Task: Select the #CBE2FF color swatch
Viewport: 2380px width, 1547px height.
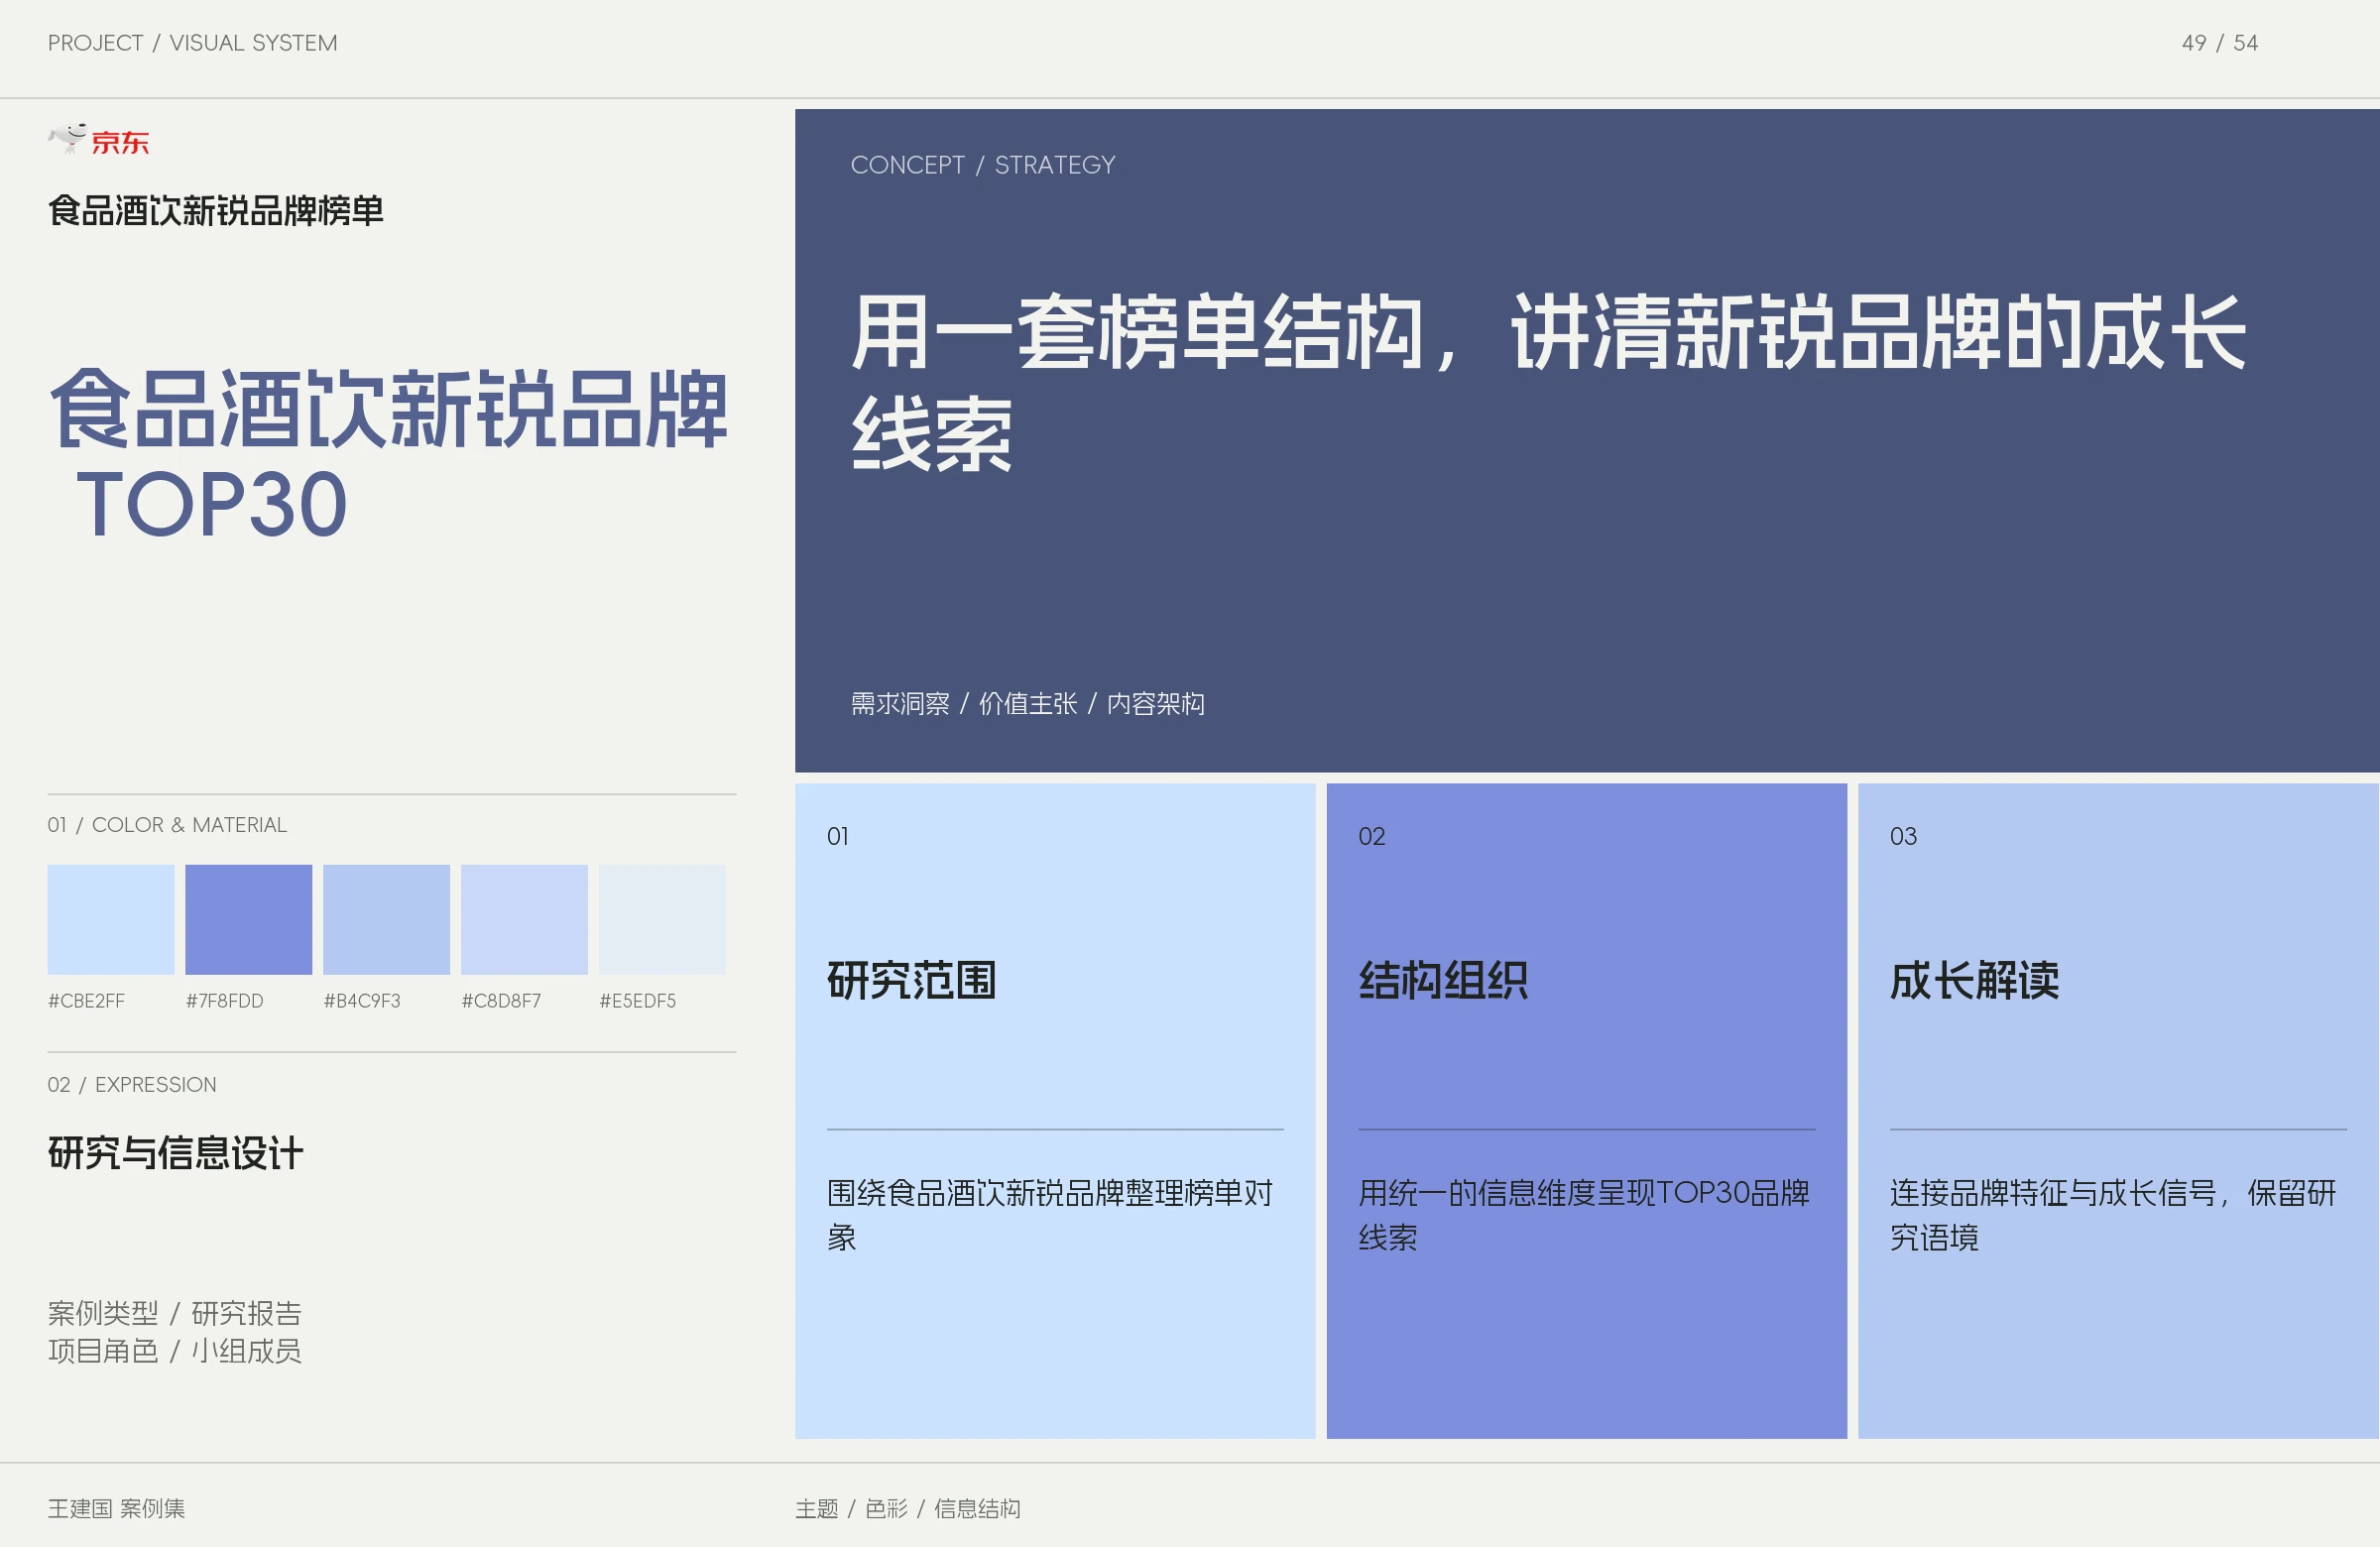Action: tap(111, 919)
